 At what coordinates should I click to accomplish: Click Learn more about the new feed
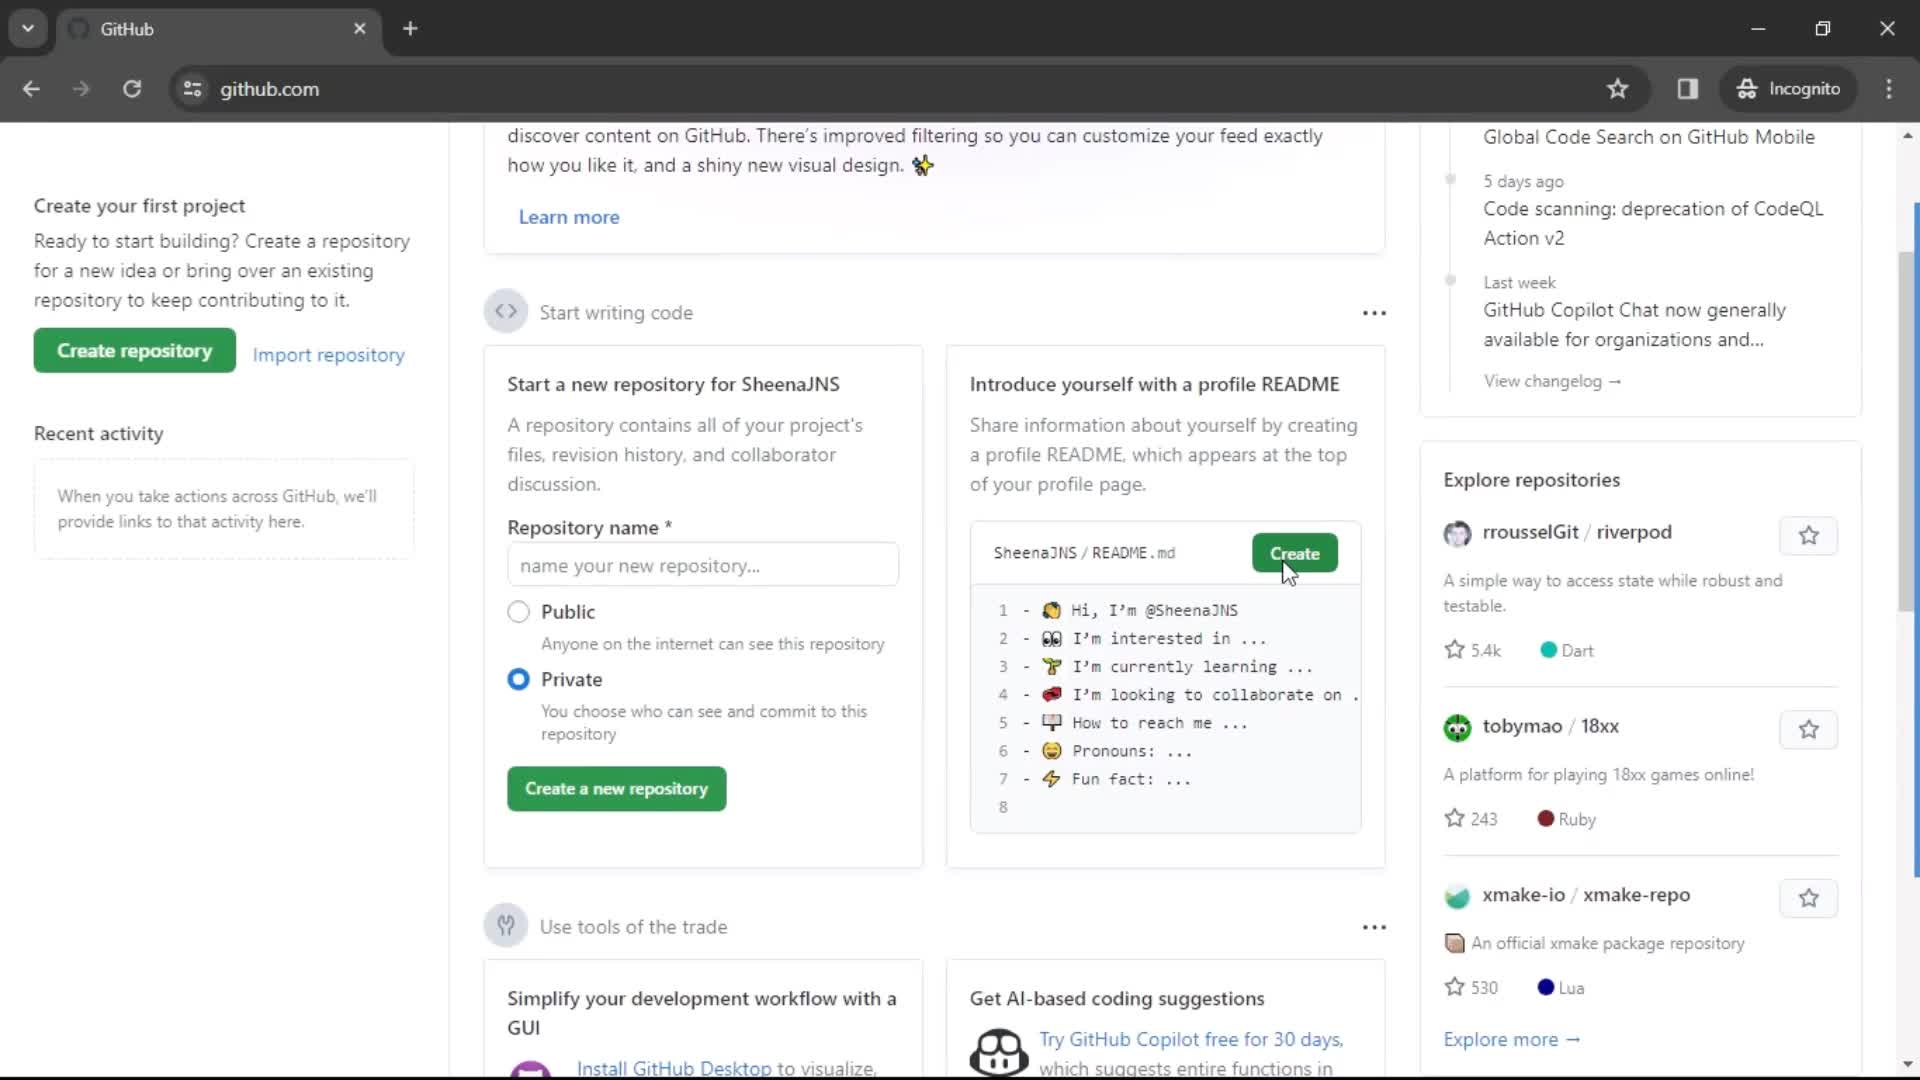[570, 216]
